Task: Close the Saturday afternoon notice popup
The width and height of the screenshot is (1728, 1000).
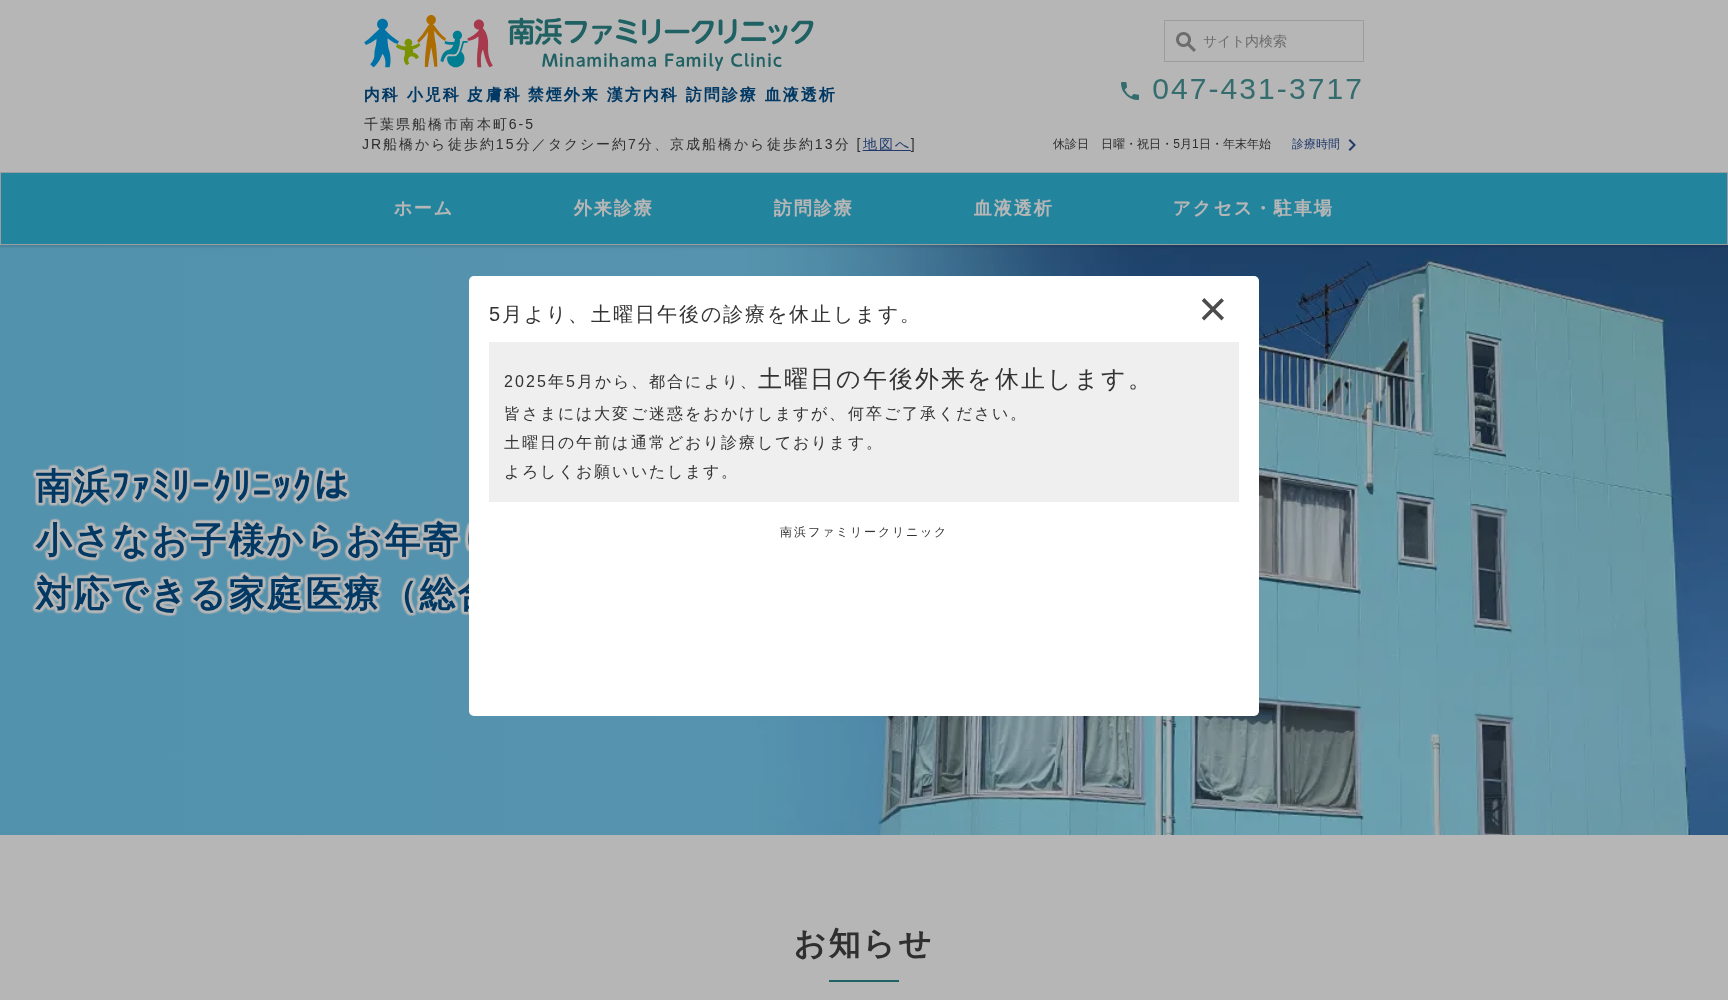Action: 1213,309
